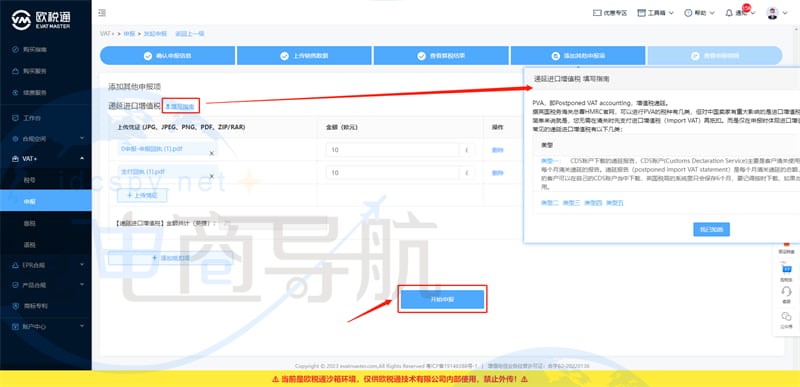Screen dimensions: 800x387
Task: Open the notification bell icon
Action: pyautogui.click(x=729, y=13)
